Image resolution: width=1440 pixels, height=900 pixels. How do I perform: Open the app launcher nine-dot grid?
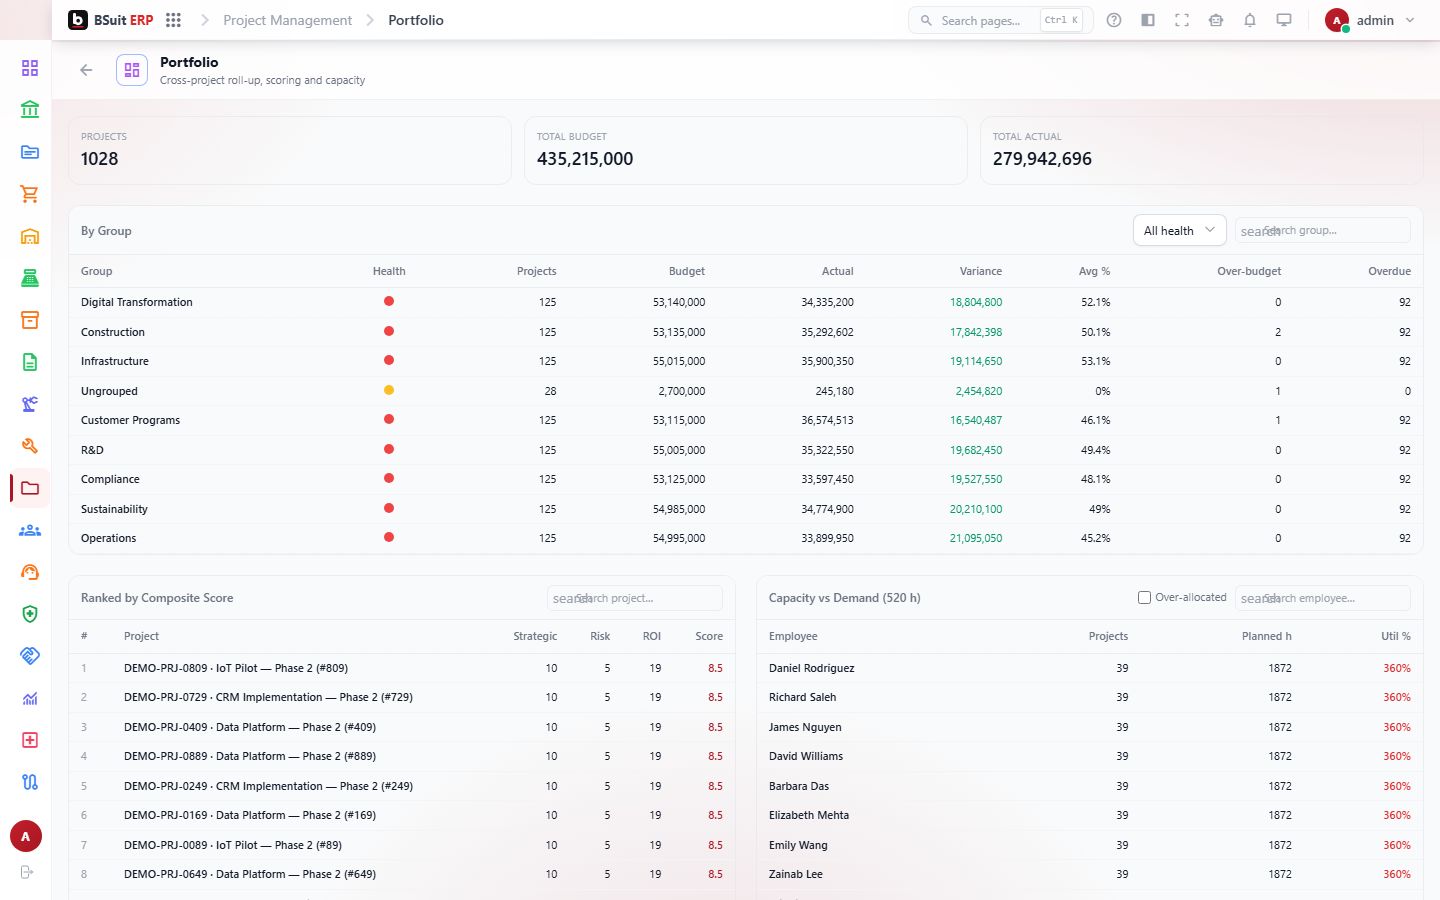click(173, 20)
